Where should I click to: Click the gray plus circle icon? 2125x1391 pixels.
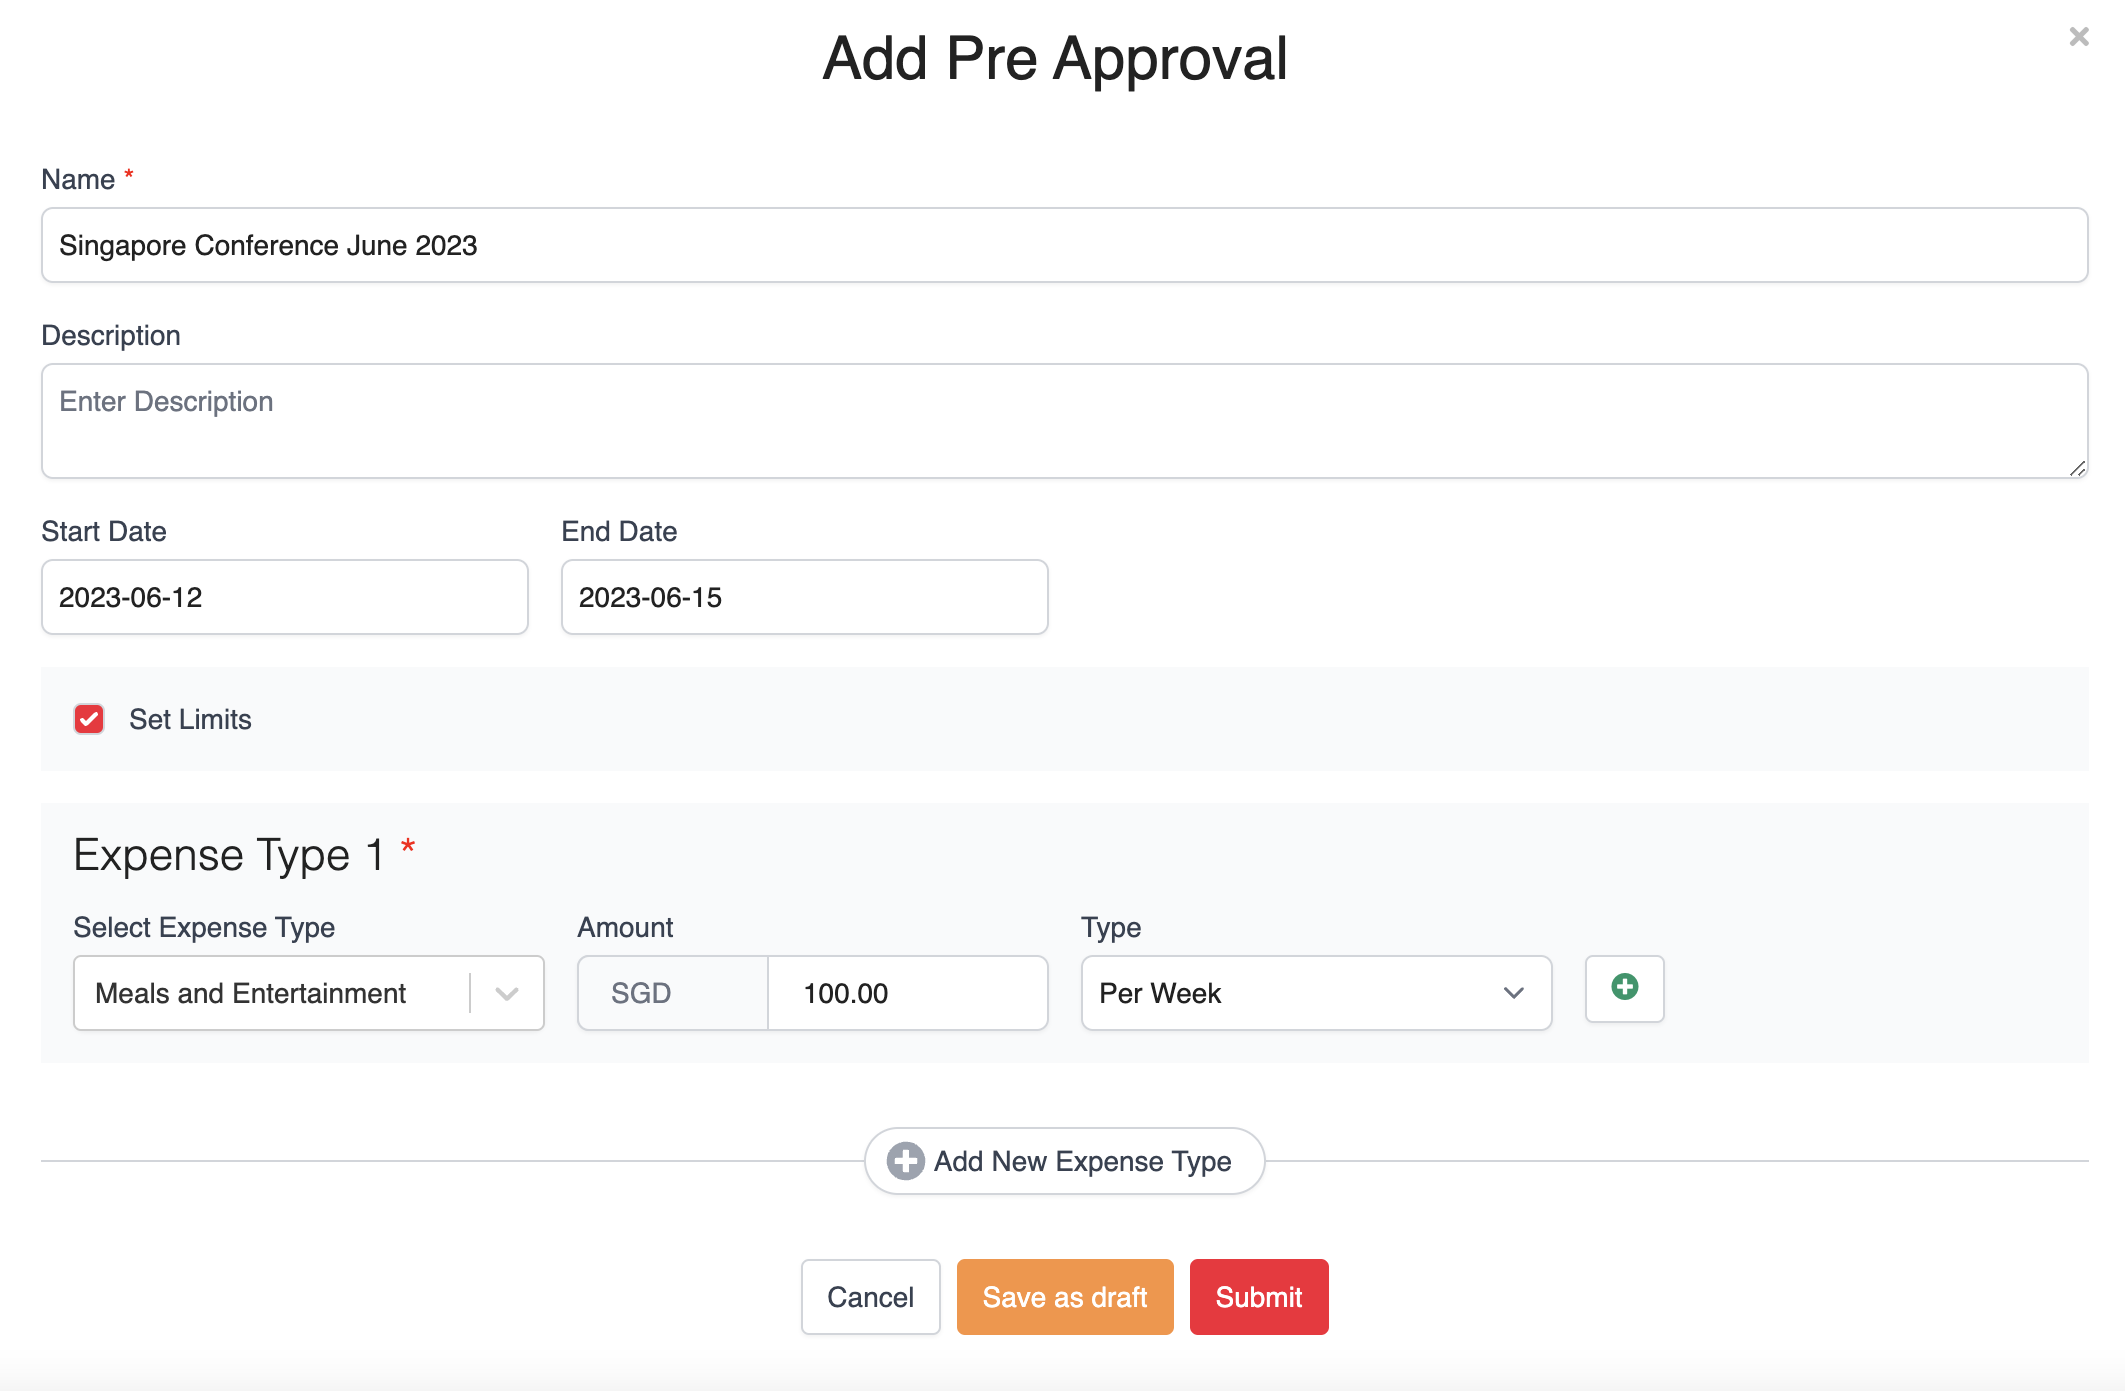(905, 1161)
